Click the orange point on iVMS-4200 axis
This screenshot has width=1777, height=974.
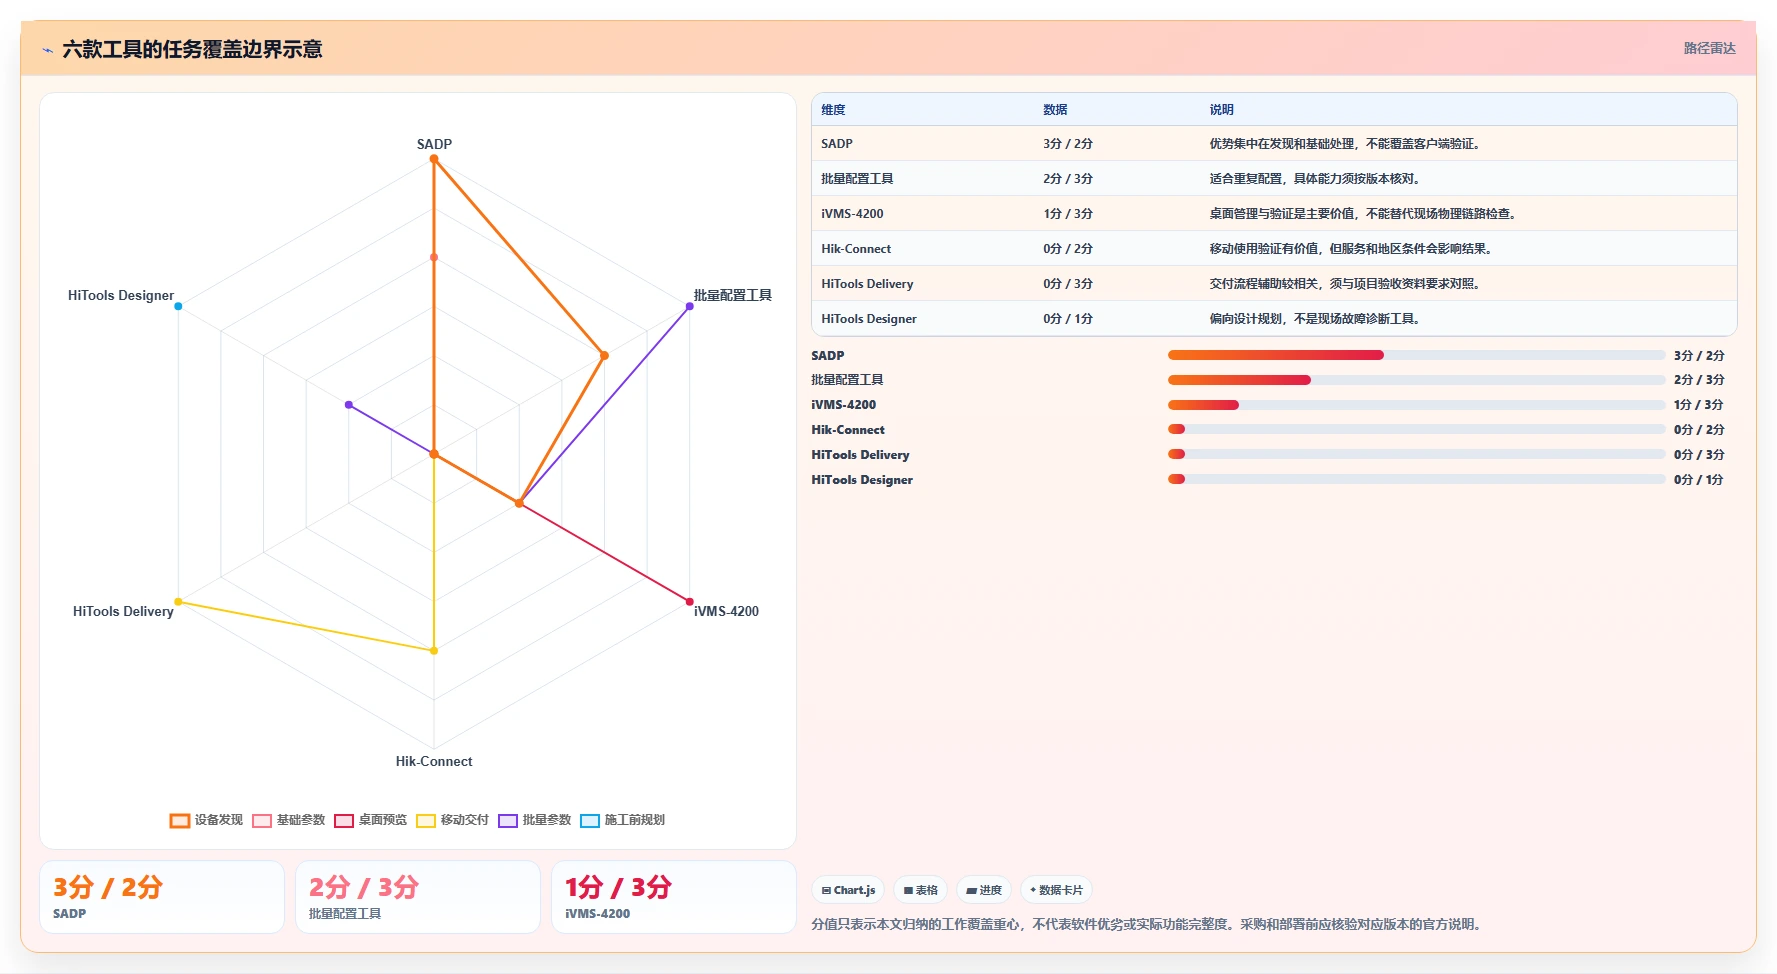point(519,503)
